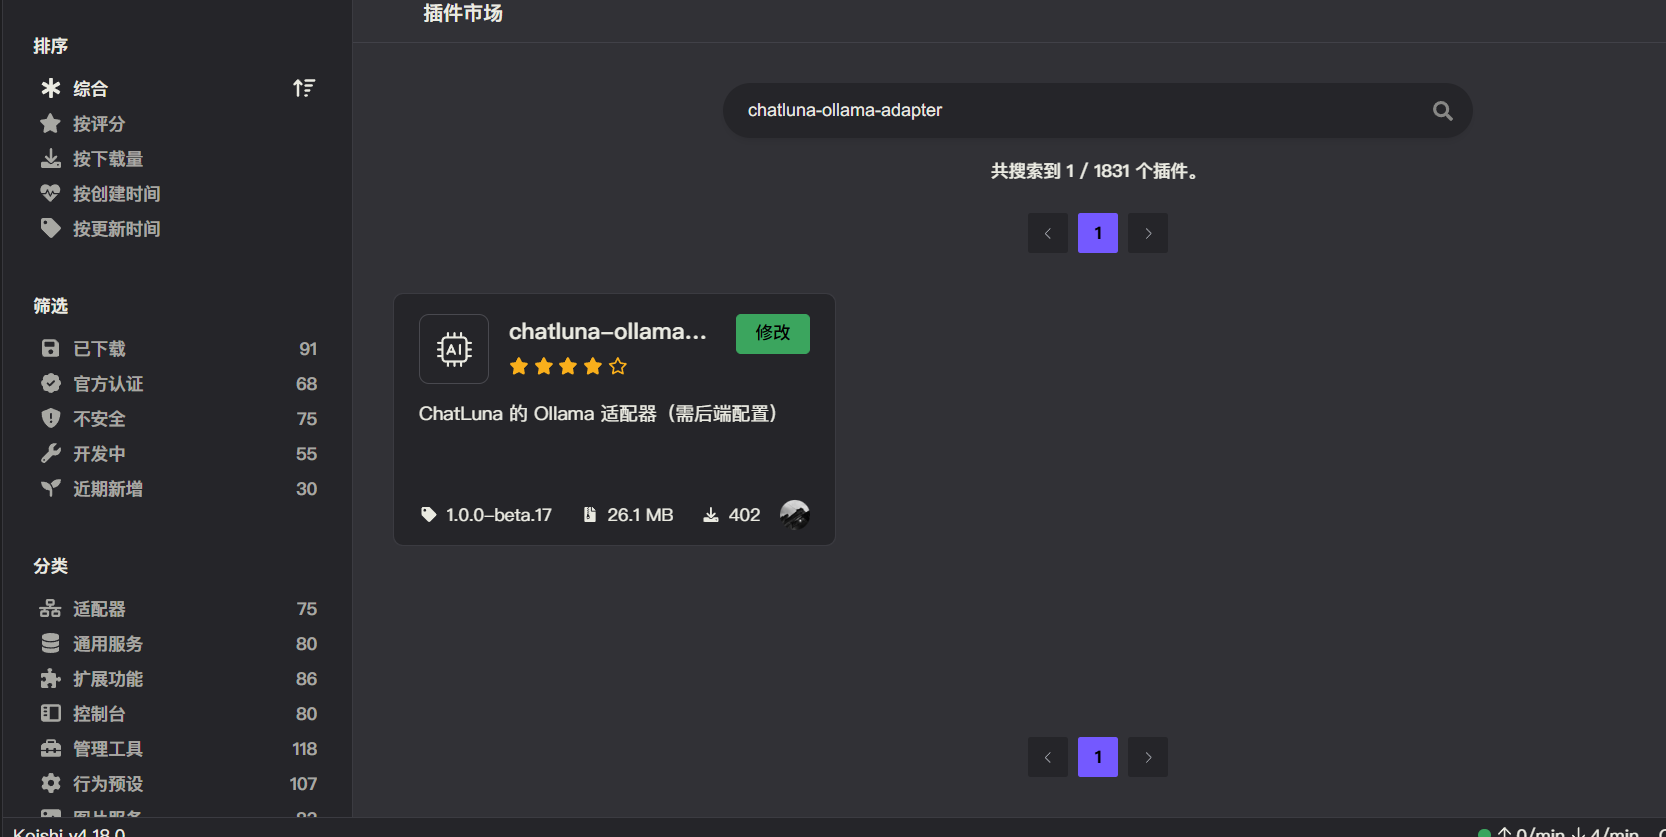Sort plugins by 按下载量
This screenshot has height=837, width=1666.
(x=107, y=159)
